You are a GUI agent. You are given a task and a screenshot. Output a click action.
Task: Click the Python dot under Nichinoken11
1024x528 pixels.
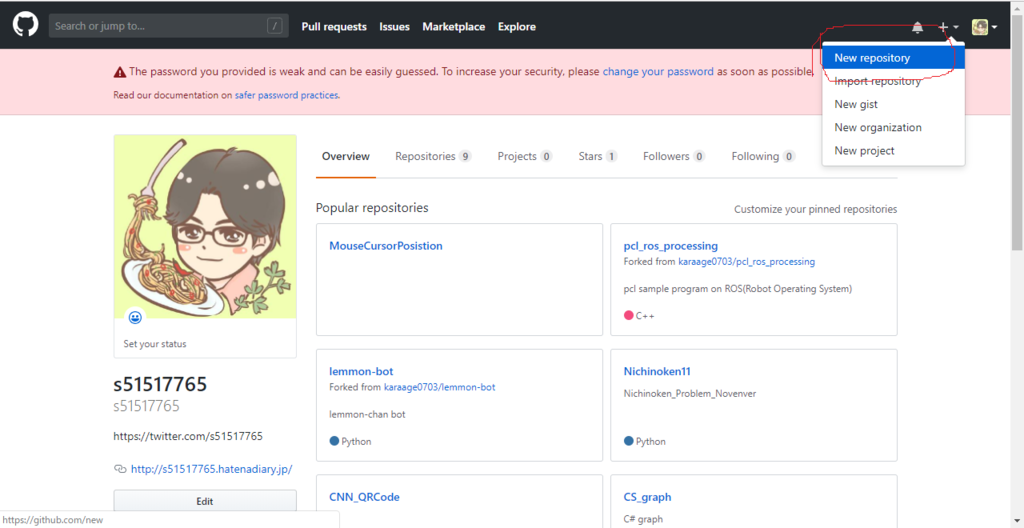coord(629,441)
